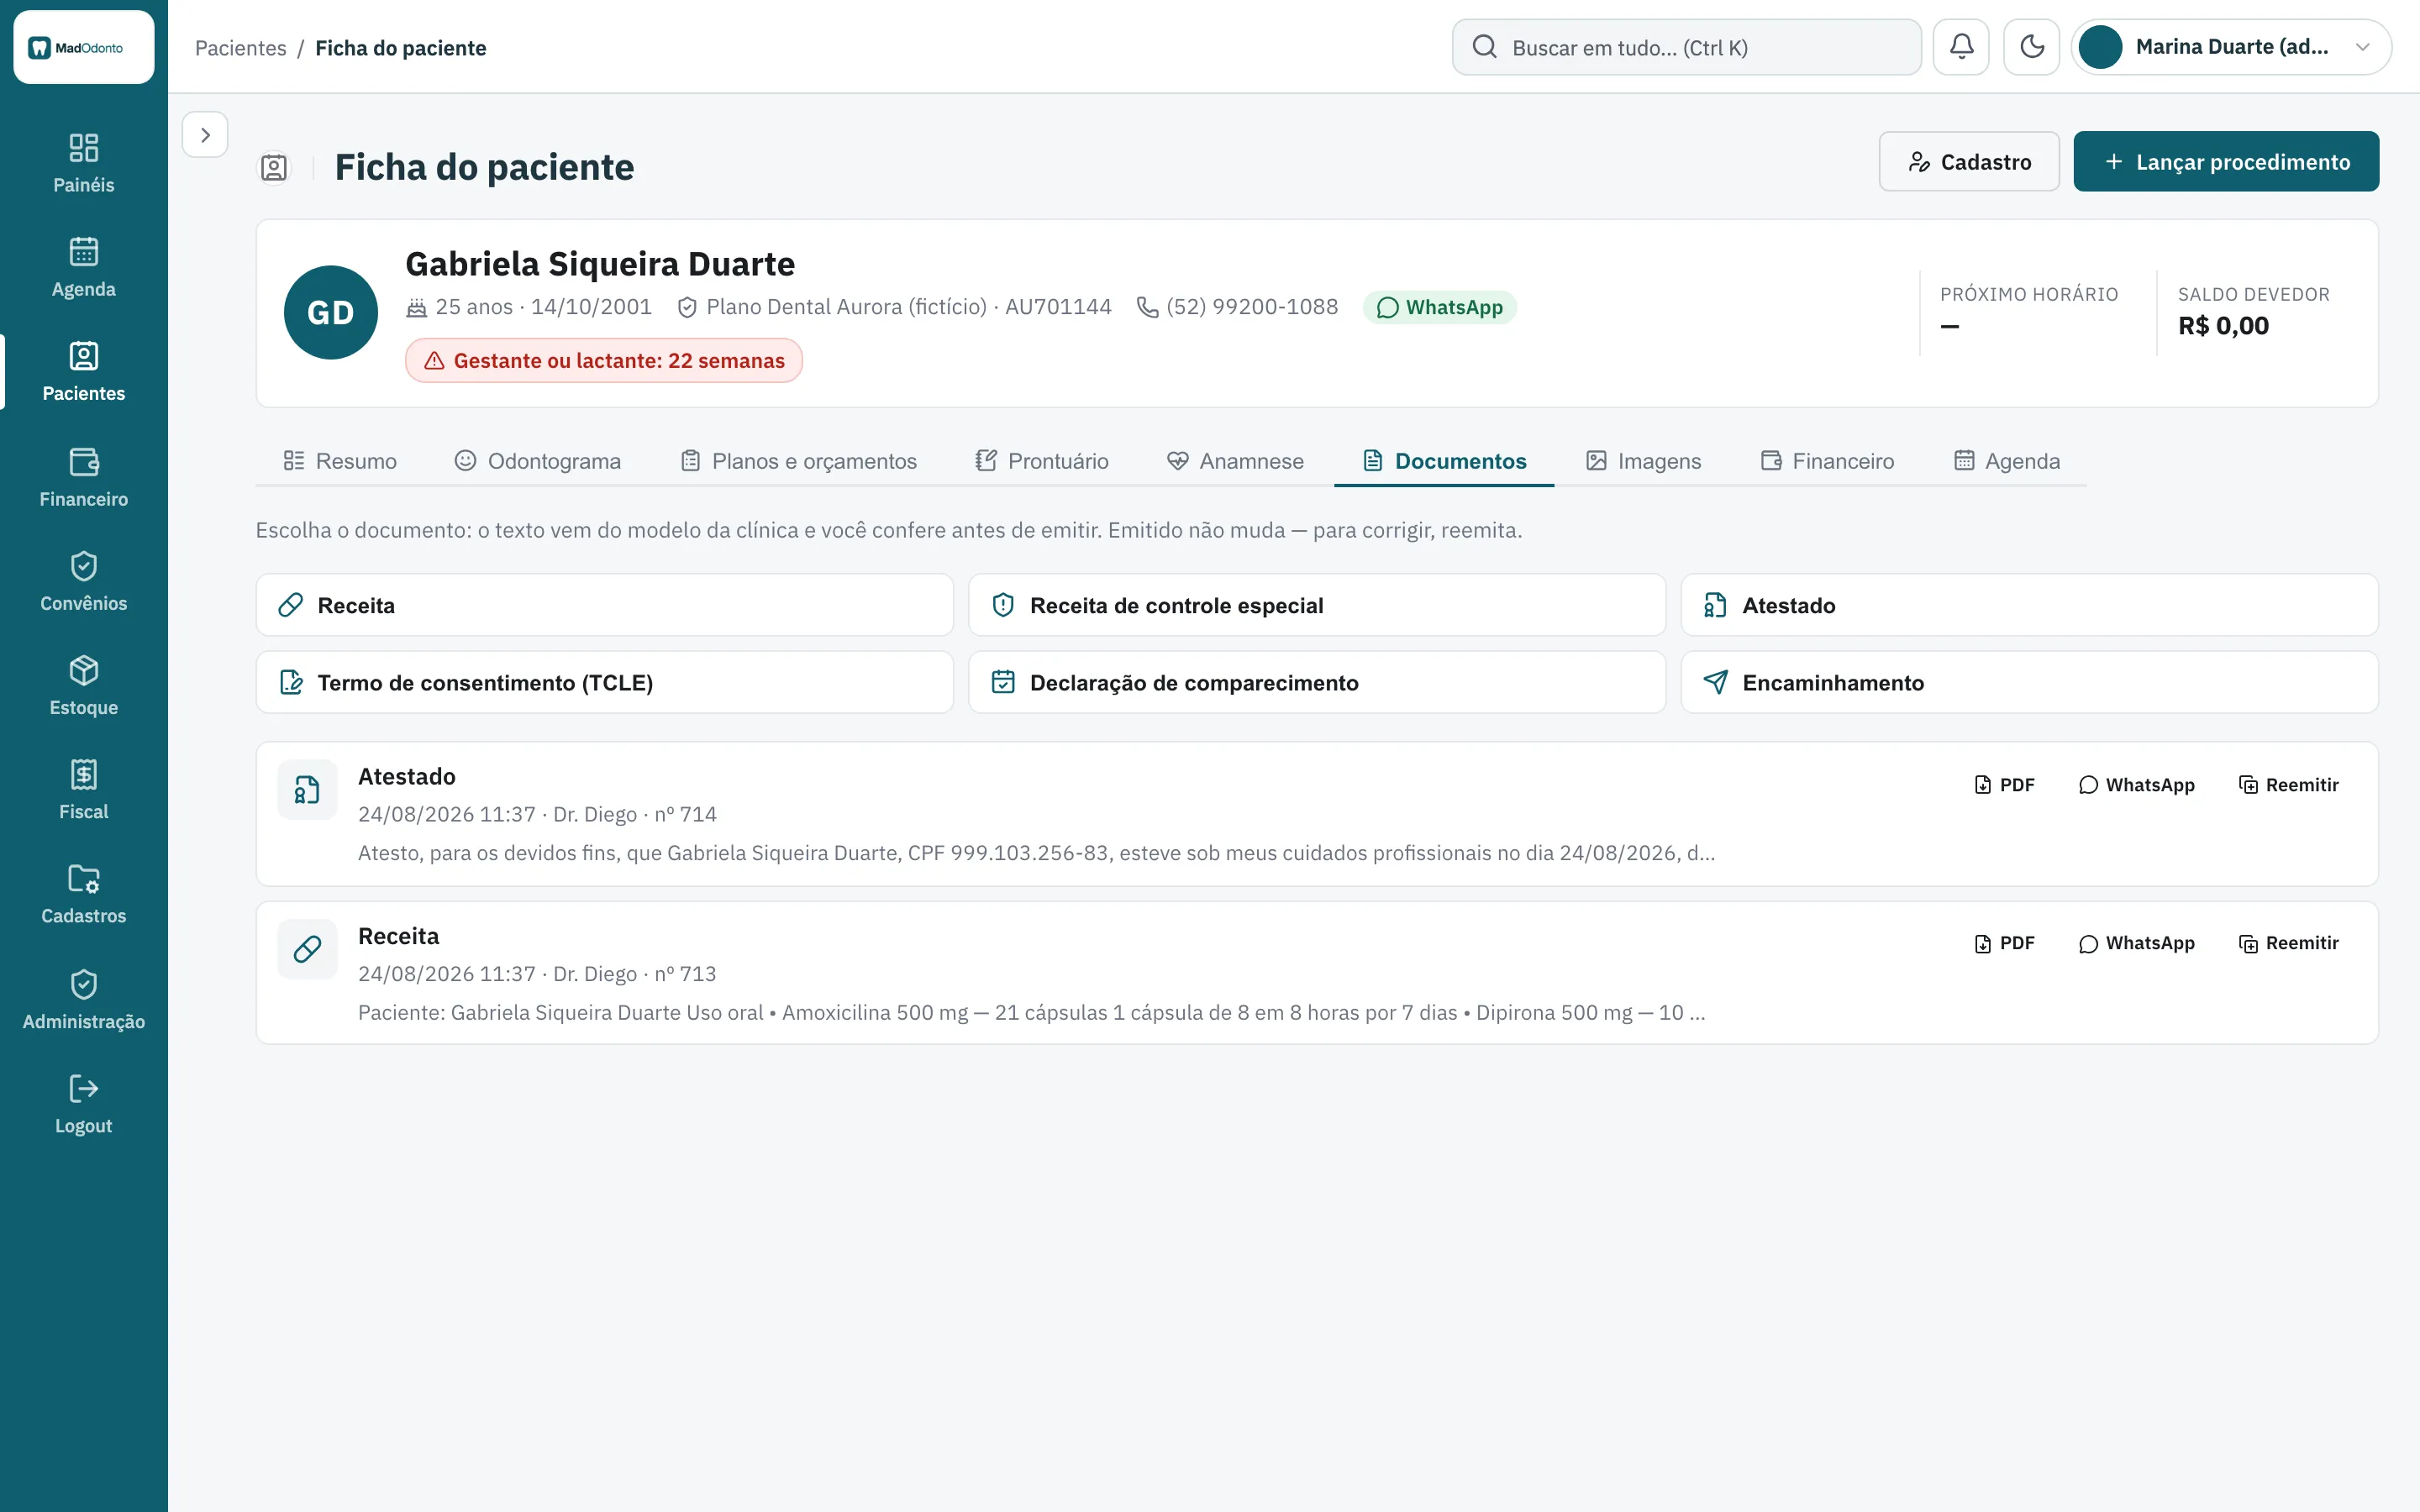Create a Termo de consentimento (TCLE)
Image resolution: width=2420 pixels, height=1512 pixels.
click(x=604, y=683)
